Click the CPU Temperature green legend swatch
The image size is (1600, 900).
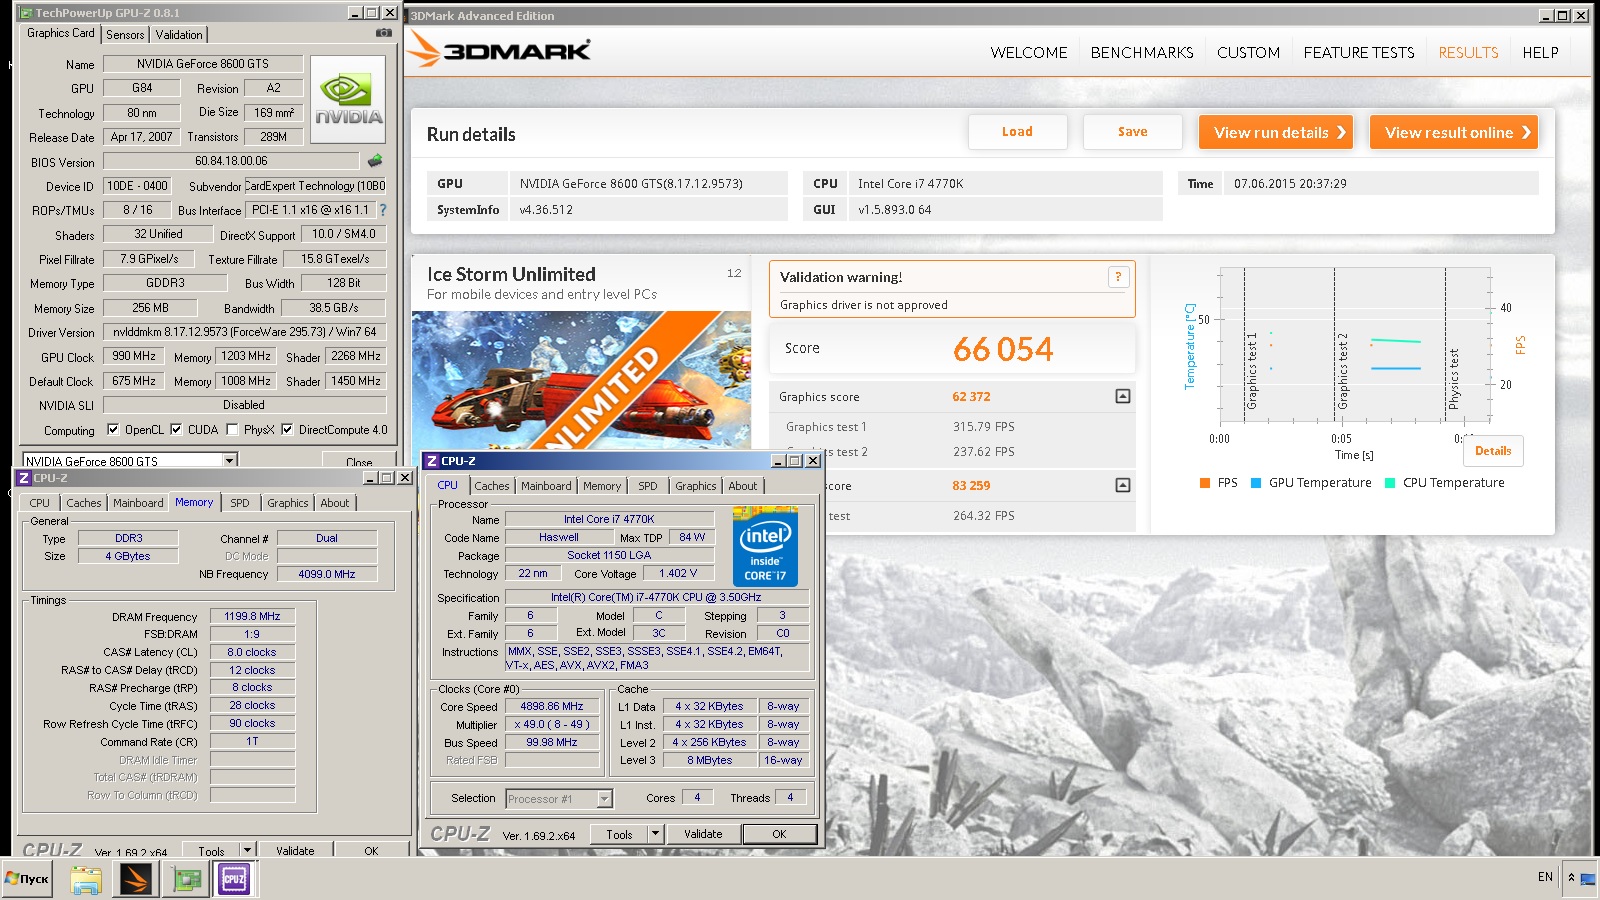[x=1390, y=483]
